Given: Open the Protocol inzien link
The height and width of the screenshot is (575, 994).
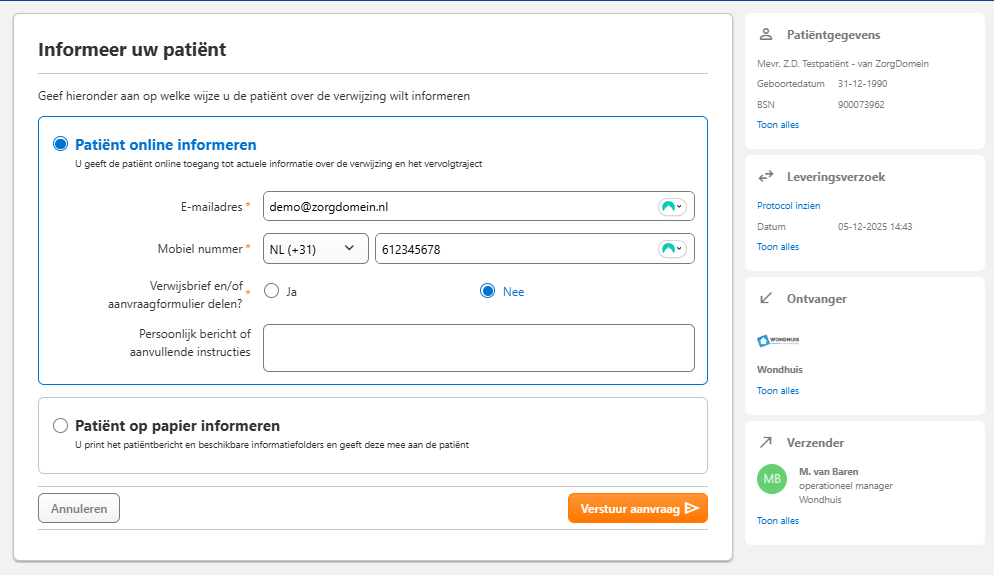Looking at the screenshot, I should 789,206.
